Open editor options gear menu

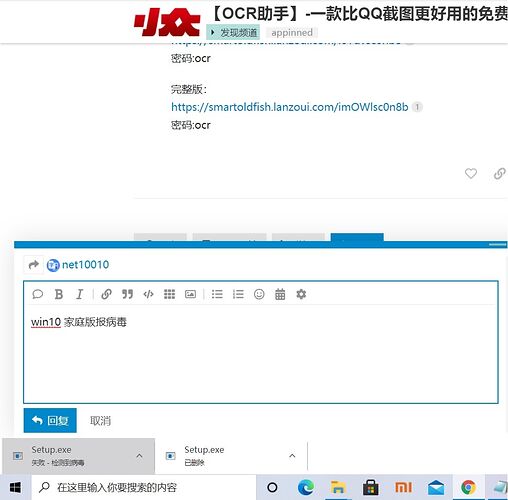click(x=301, y=294)
